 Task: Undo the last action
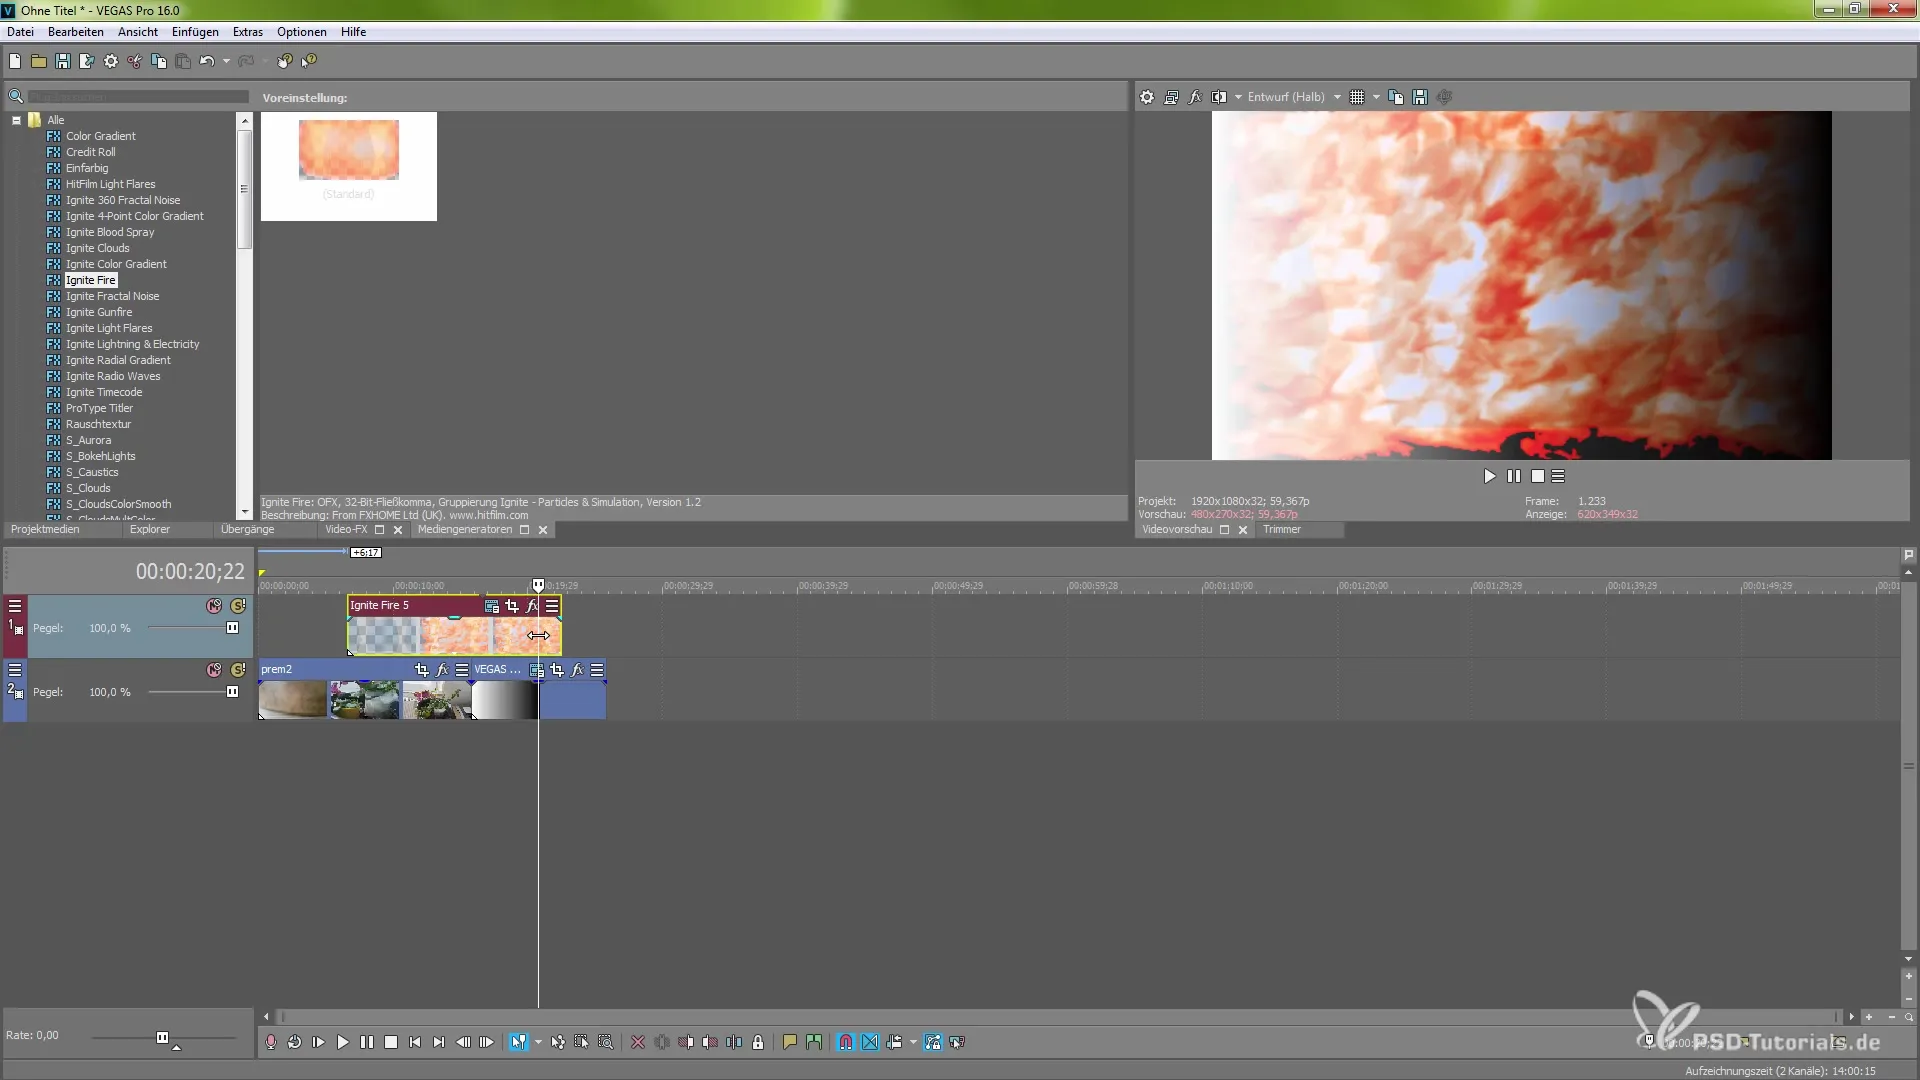point(206,61)
